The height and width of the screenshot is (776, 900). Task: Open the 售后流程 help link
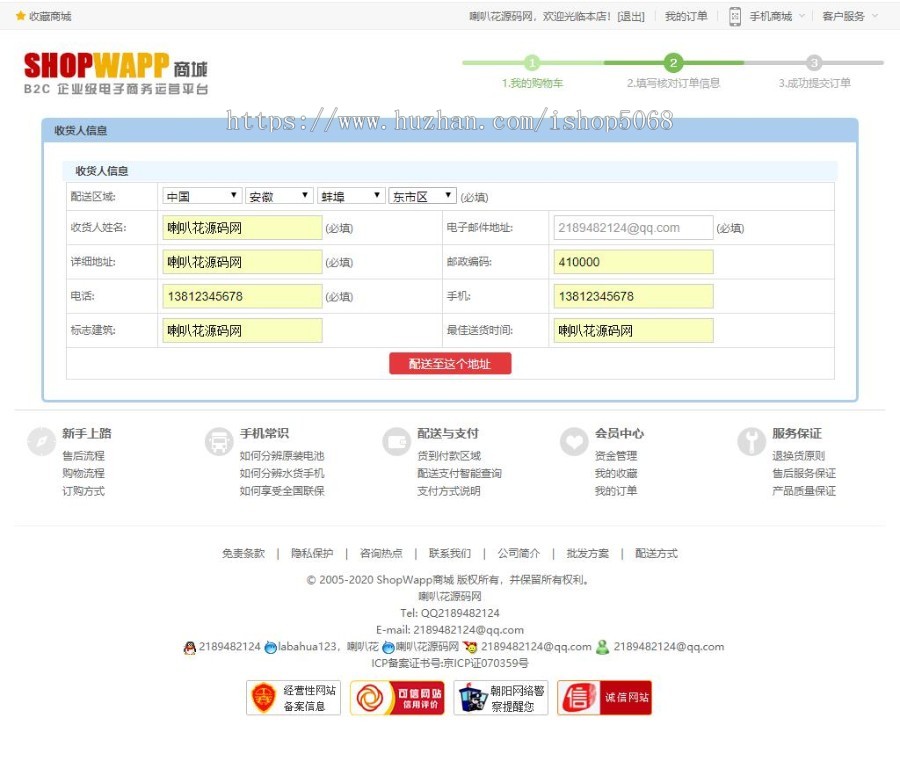point(83,456)
